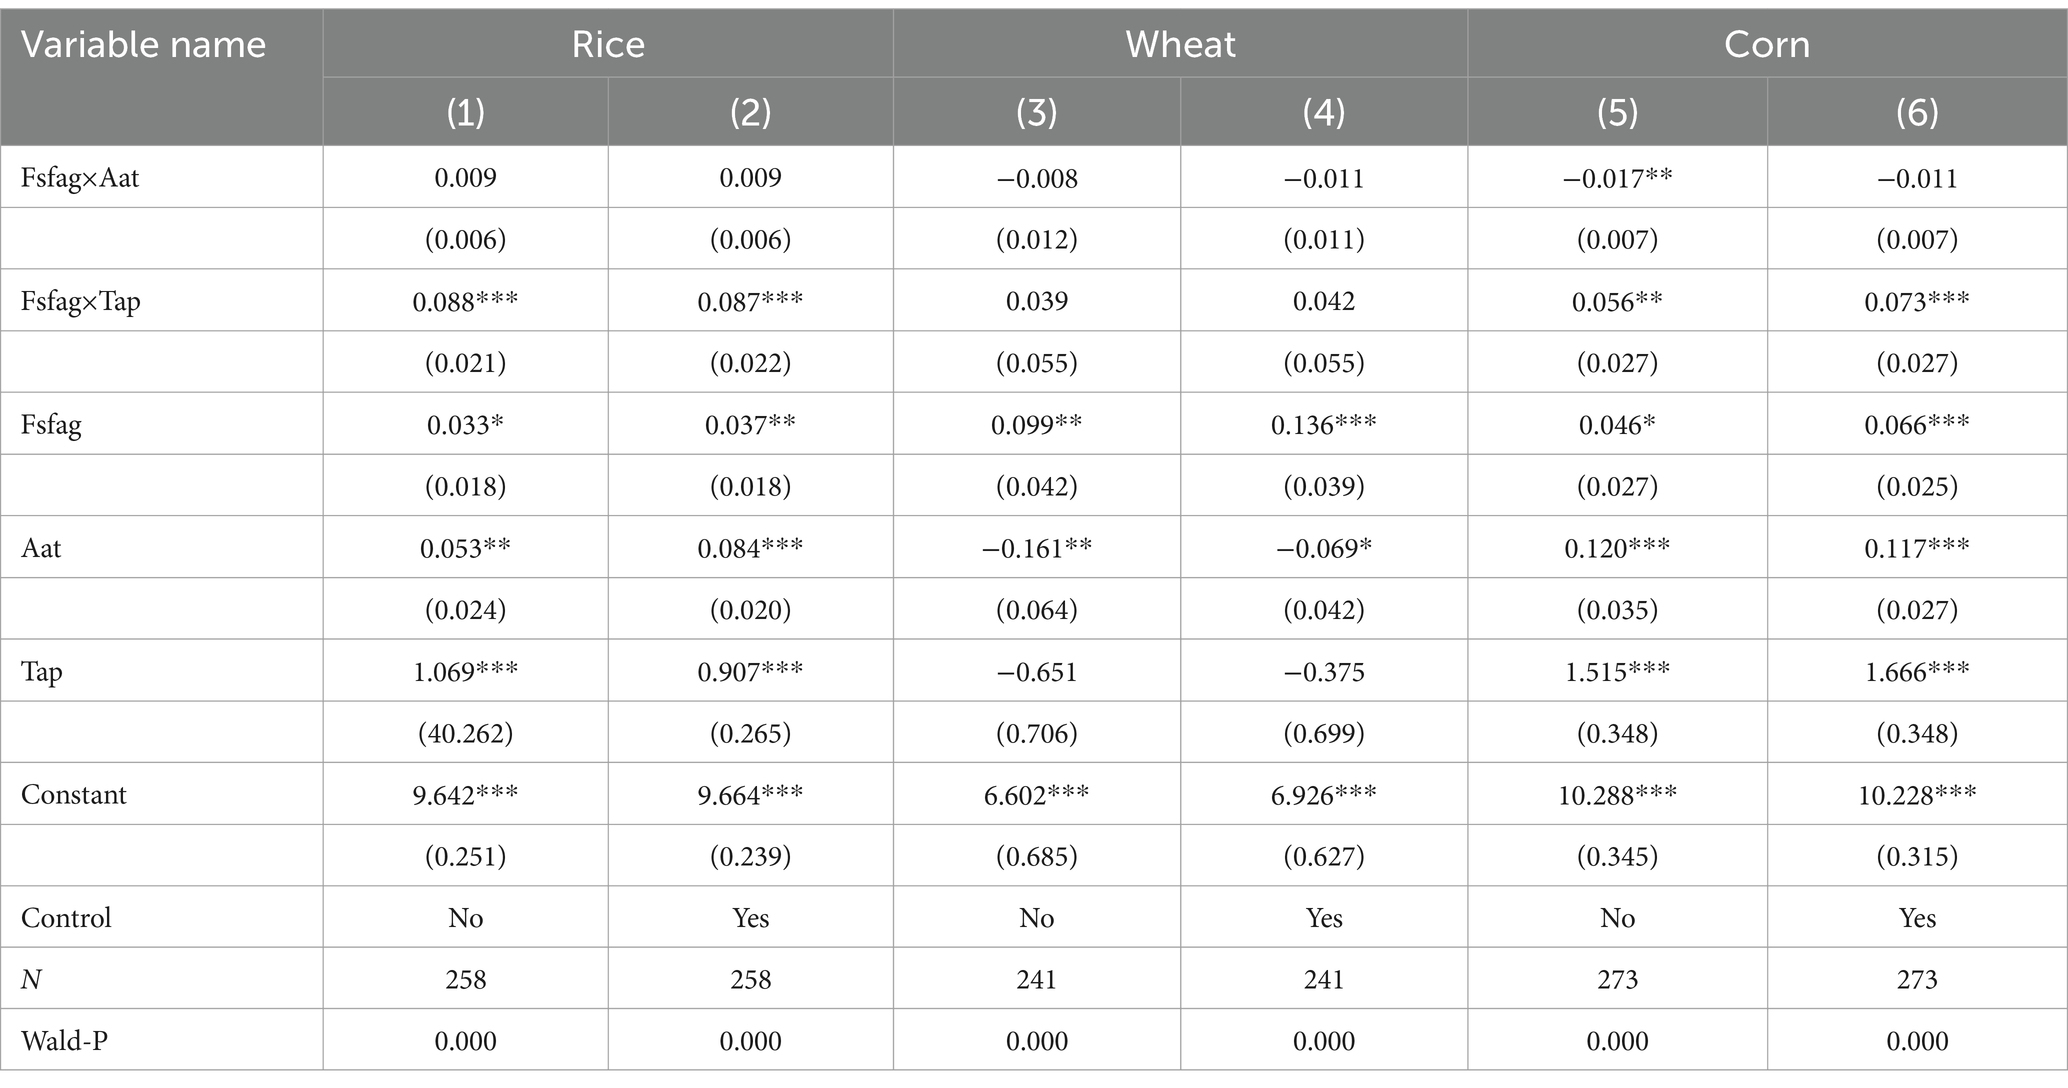Select the −0.161** Aat cell
The height and width of the screenshot is (1088, 2068).
click(1037, 548)
